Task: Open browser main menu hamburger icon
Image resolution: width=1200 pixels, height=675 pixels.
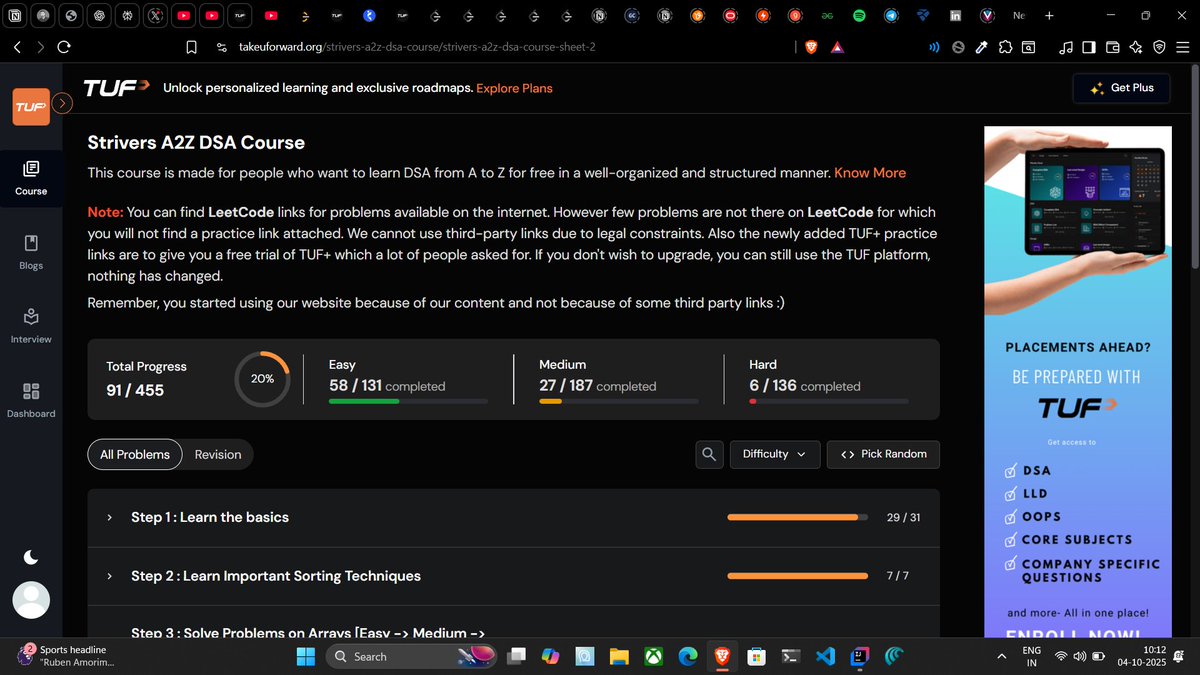Action: coord(1183,47)
